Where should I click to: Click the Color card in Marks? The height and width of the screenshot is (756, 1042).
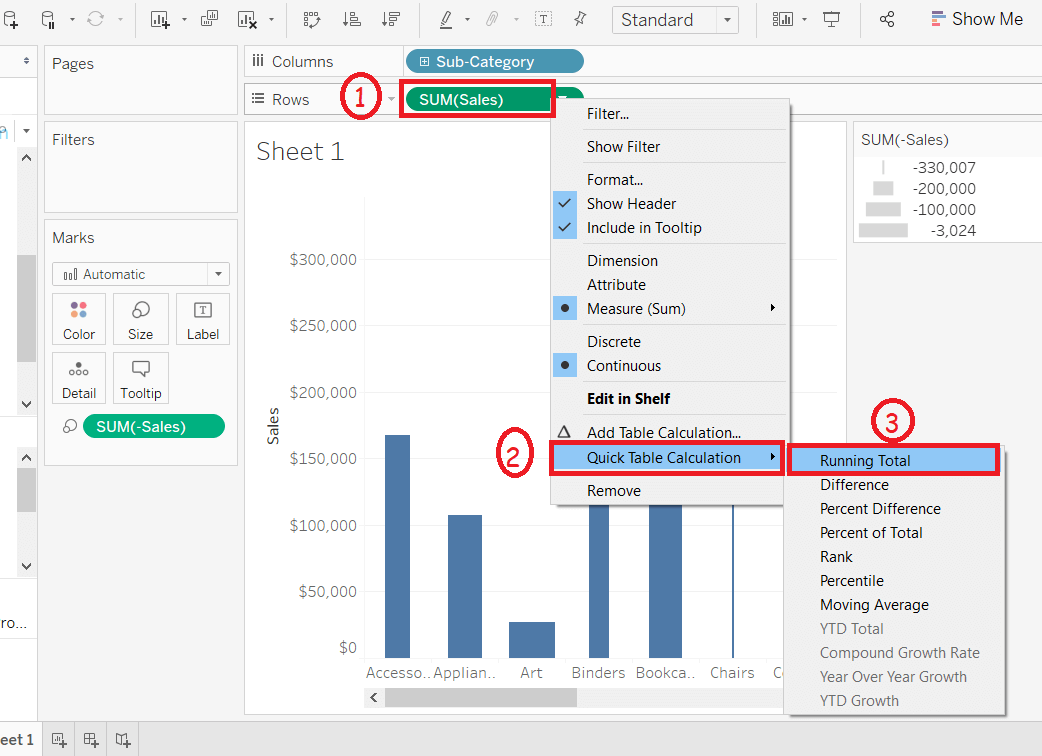78,319
